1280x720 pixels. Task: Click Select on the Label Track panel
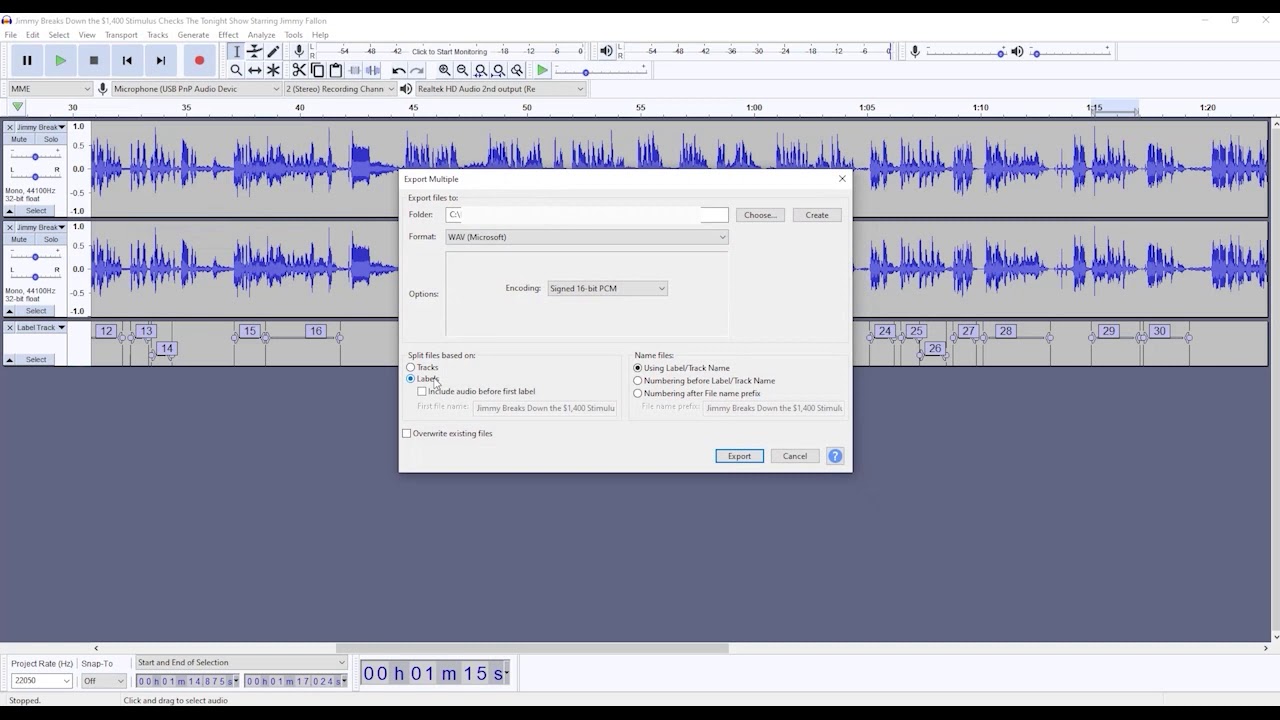click(x=36, y=360)
